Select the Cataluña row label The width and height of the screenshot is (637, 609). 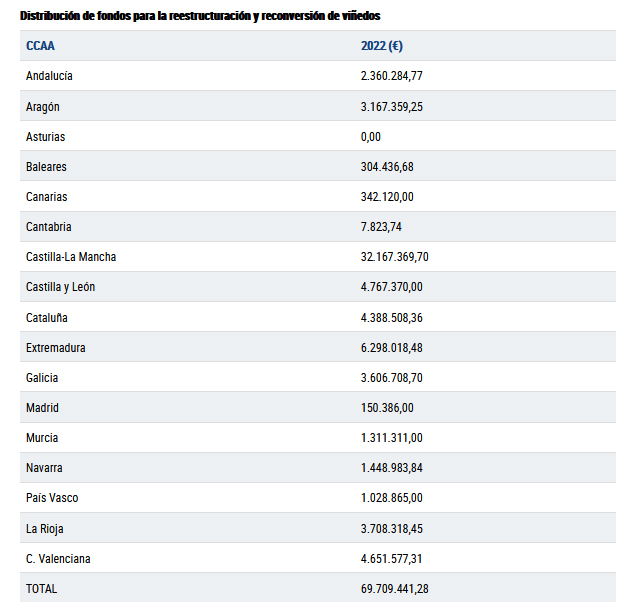(x=47, y=318)
